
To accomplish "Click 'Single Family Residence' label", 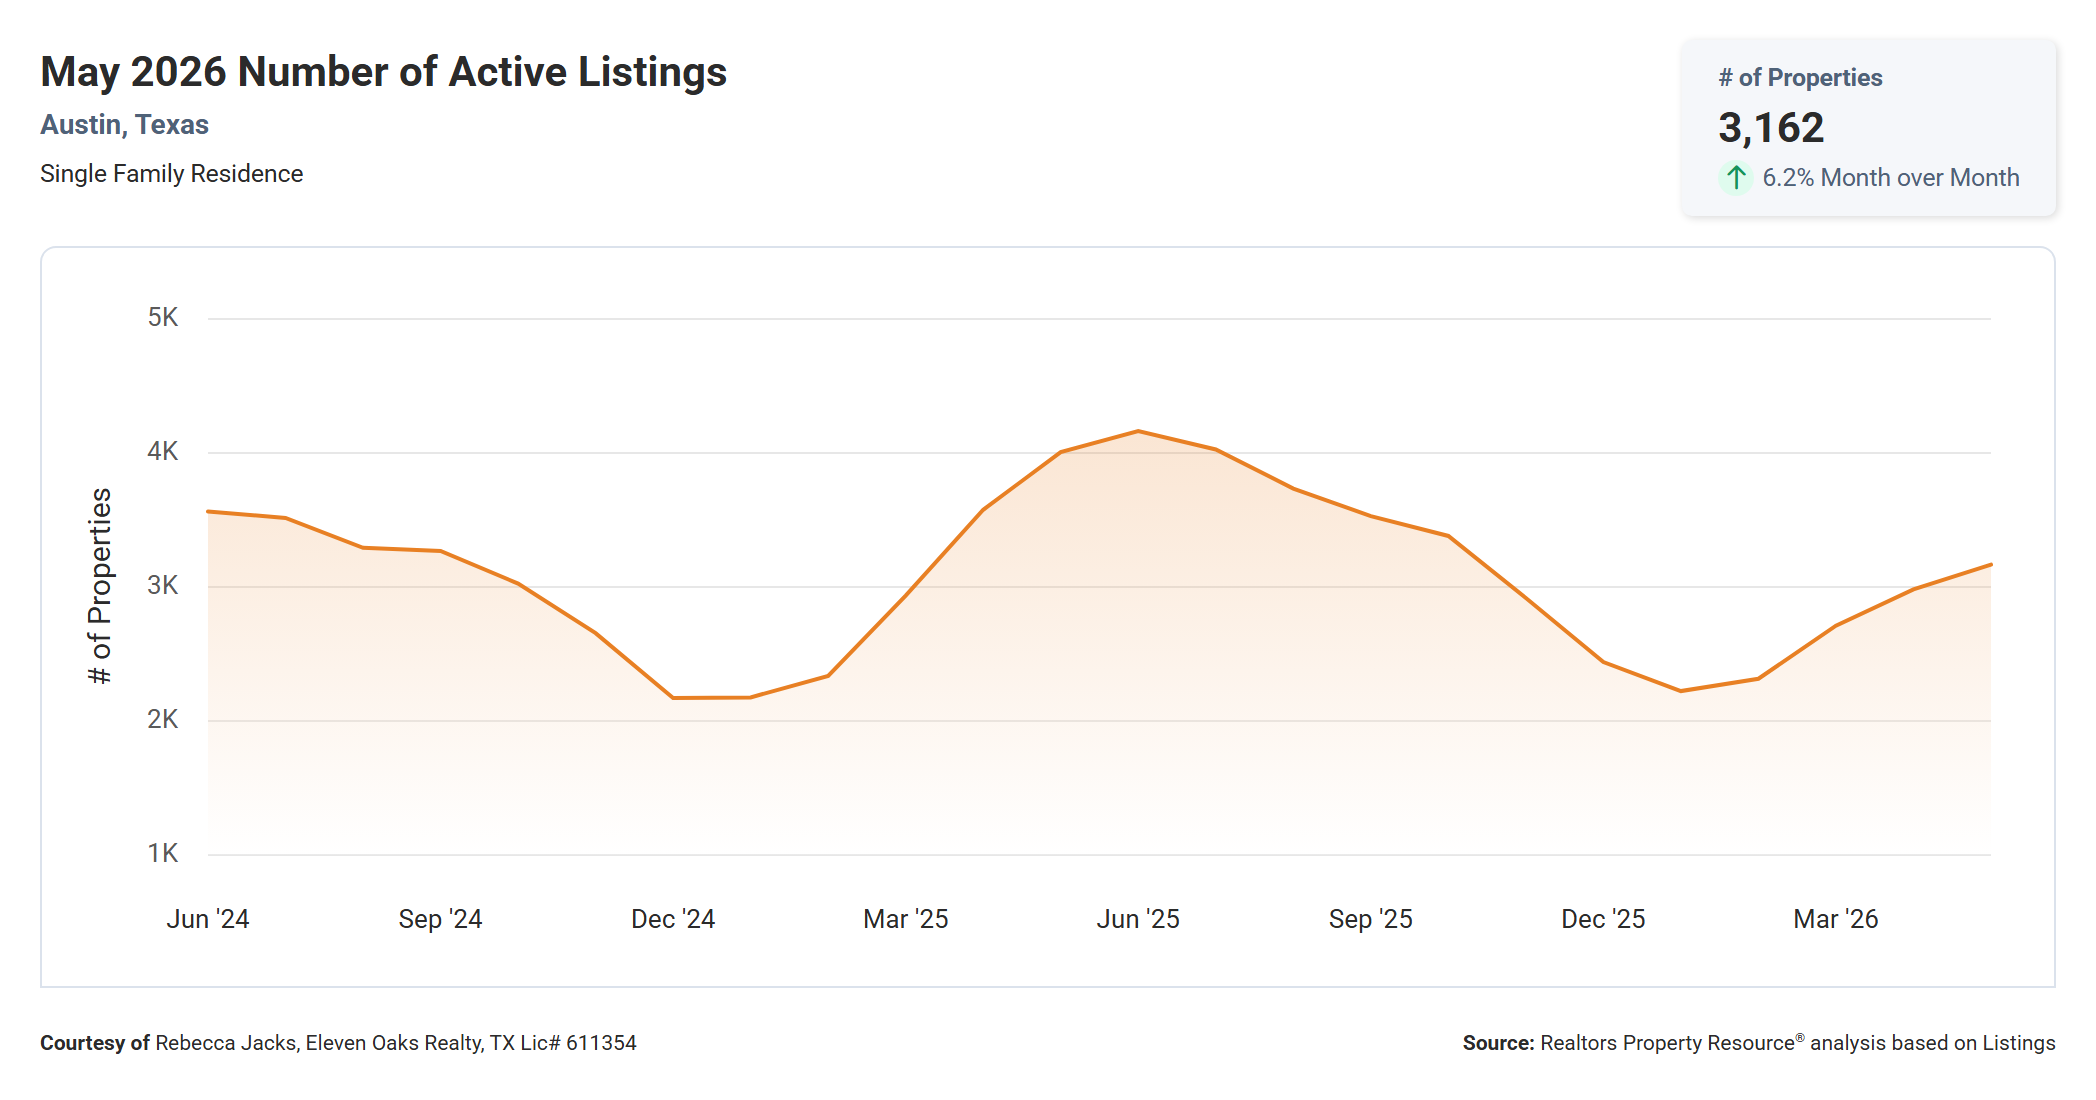I will coord(171,174).
